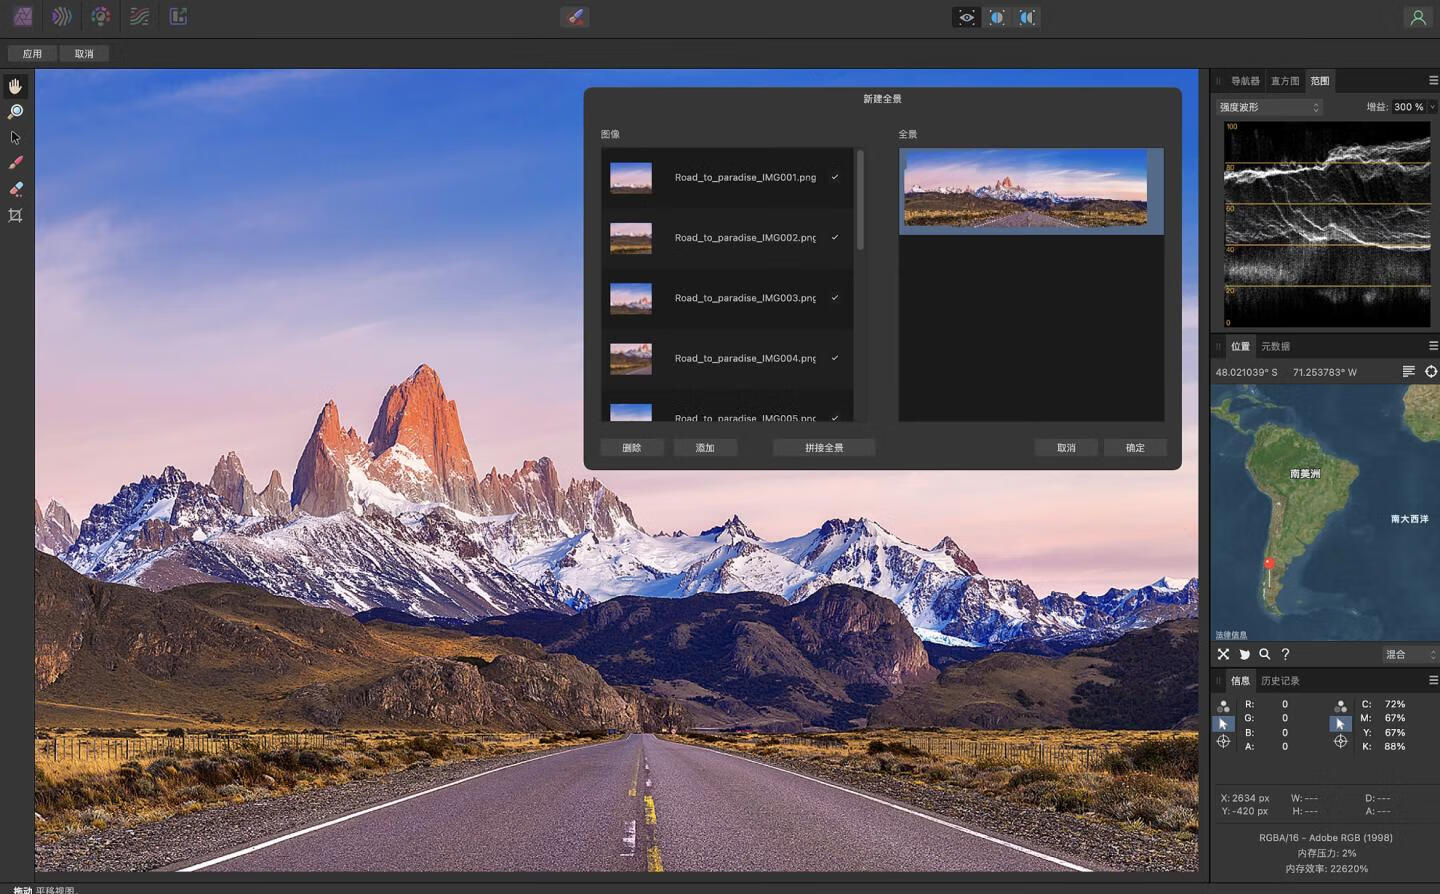
Task: Click the 添加 button in panorama dialog
Action: pos(705,448)
